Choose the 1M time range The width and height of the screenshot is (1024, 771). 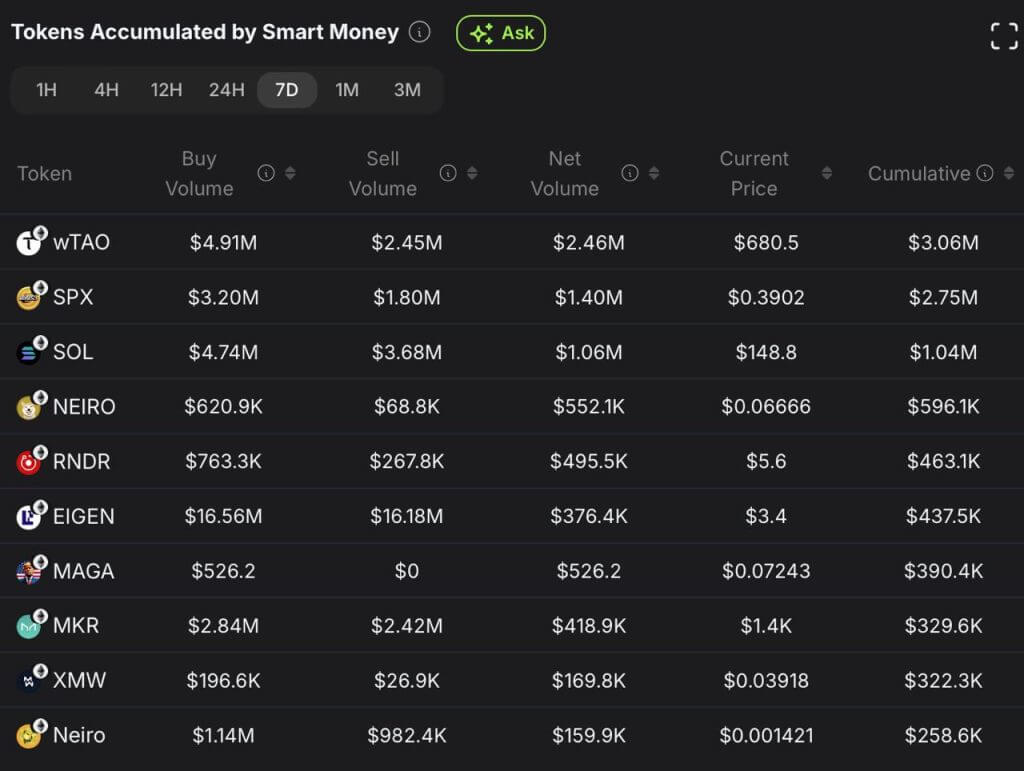[347, 89]
